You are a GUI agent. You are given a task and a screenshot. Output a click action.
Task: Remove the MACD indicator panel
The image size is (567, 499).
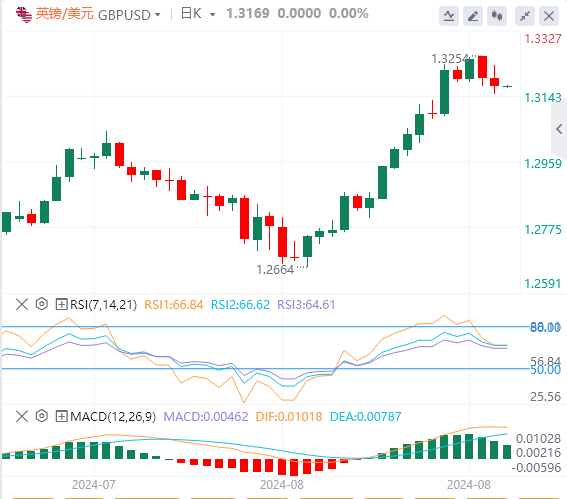click(22, 416)
